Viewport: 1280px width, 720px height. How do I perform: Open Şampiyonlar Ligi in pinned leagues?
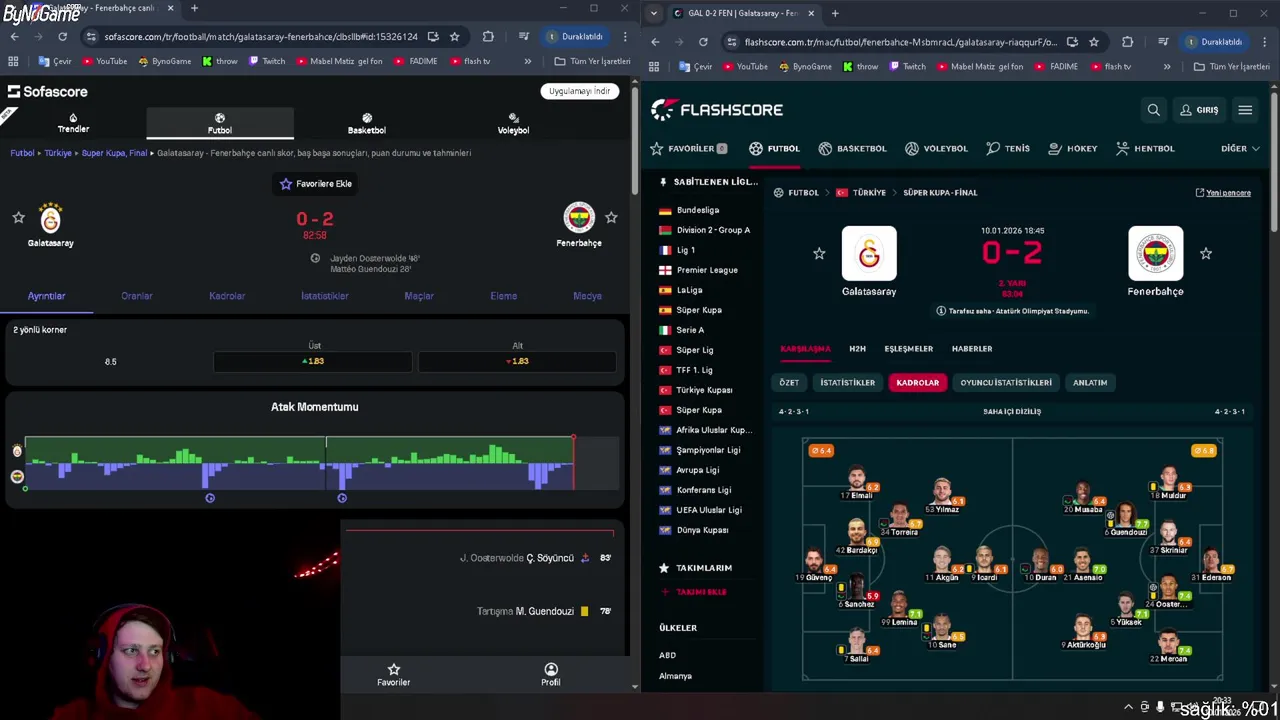(x=707, y=450)
